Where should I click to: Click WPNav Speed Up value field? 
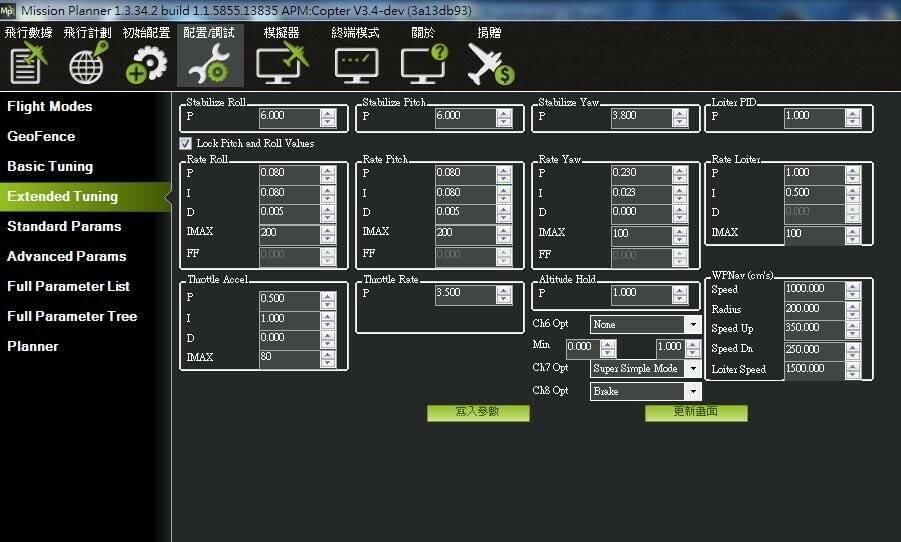coord(814,329)
